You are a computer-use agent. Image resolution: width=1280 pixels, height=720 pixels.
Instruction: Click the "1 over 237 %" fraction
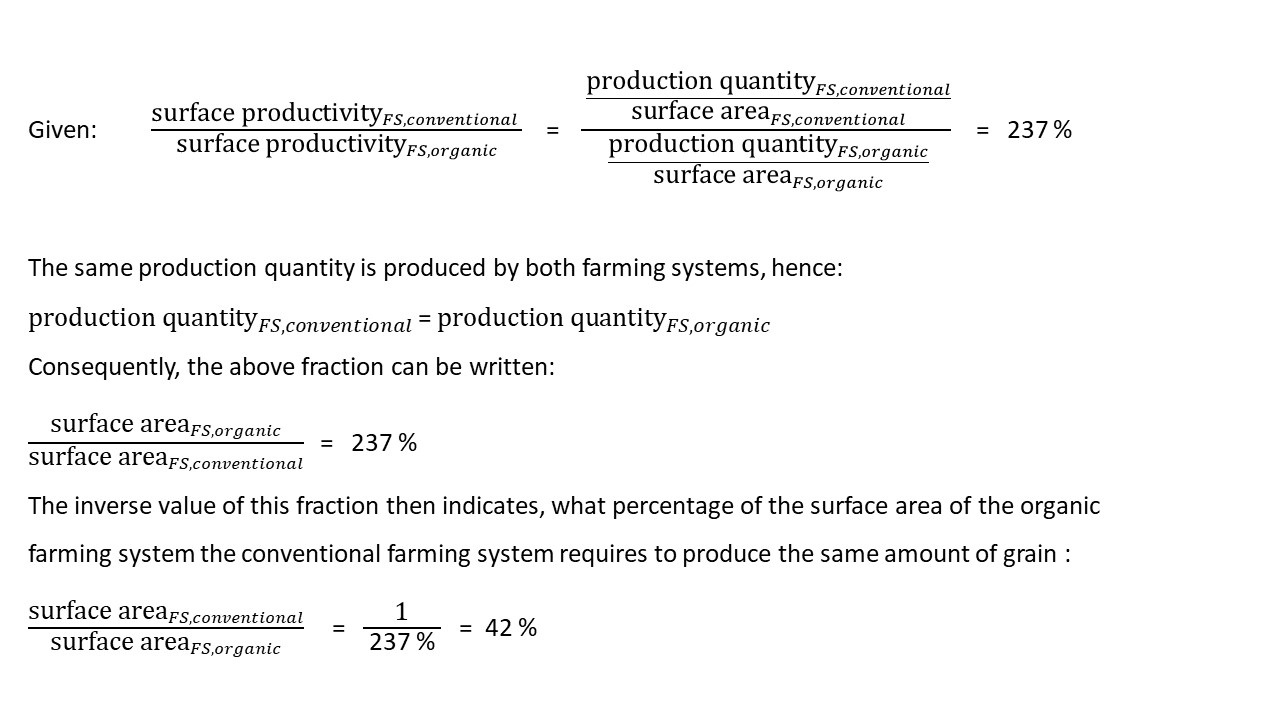(x=401, y=628)
